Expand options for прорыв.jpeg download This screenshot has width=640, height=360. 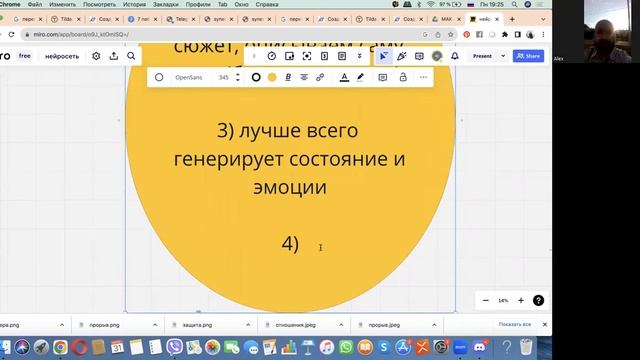[x=434, y=325]
